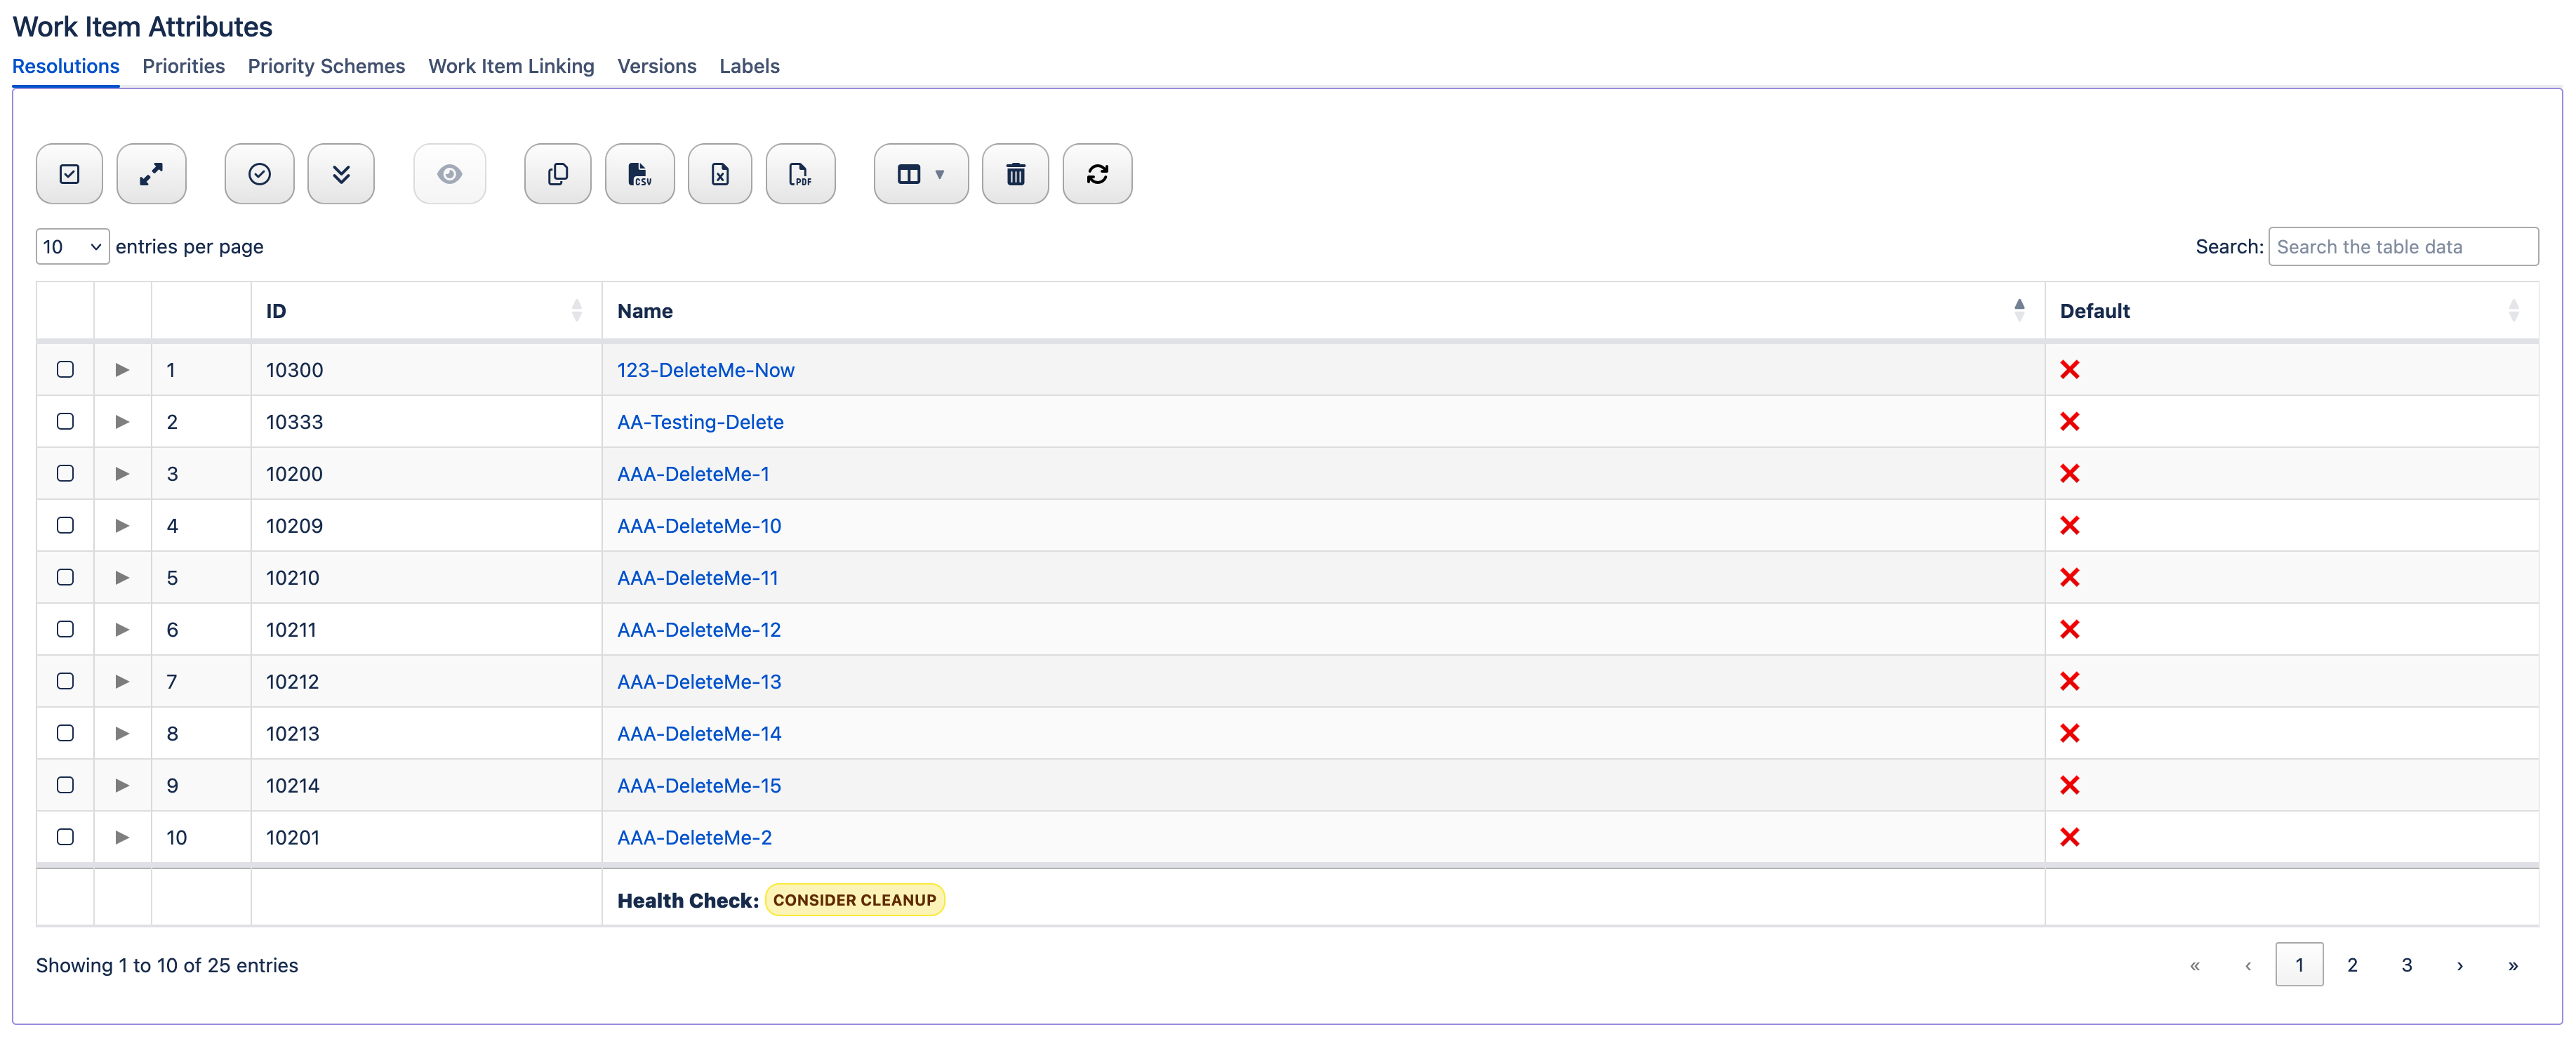Select the checkbox next to AAA-DeleteMe-11
This screenshot has height=1039, width=2576.
point(65,577)
